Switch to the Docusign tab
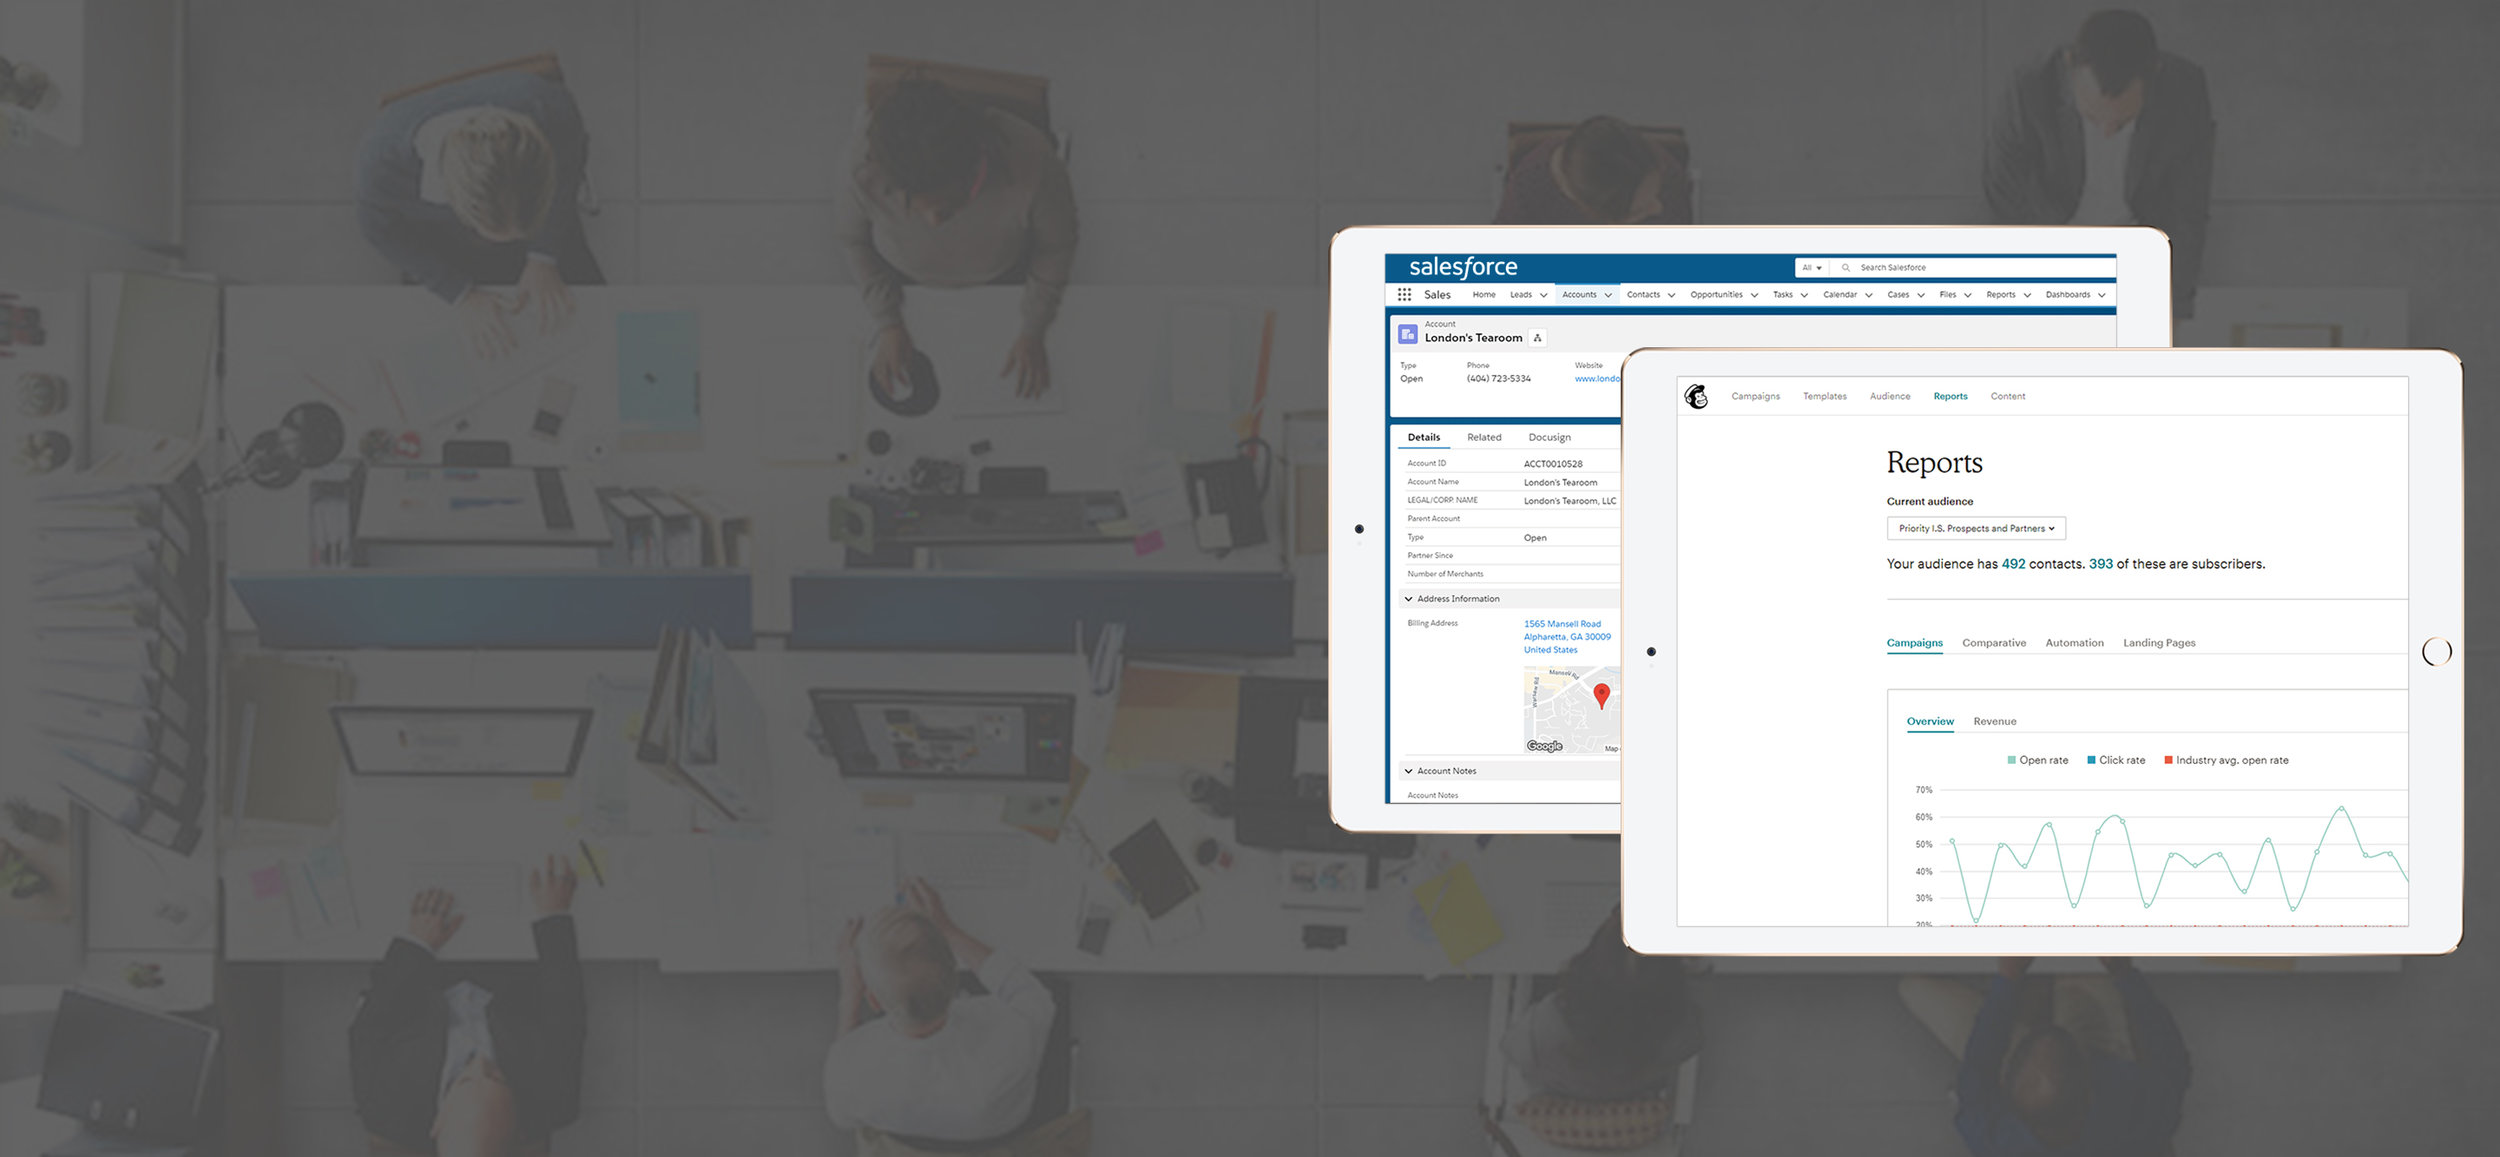 [1549, 438]
